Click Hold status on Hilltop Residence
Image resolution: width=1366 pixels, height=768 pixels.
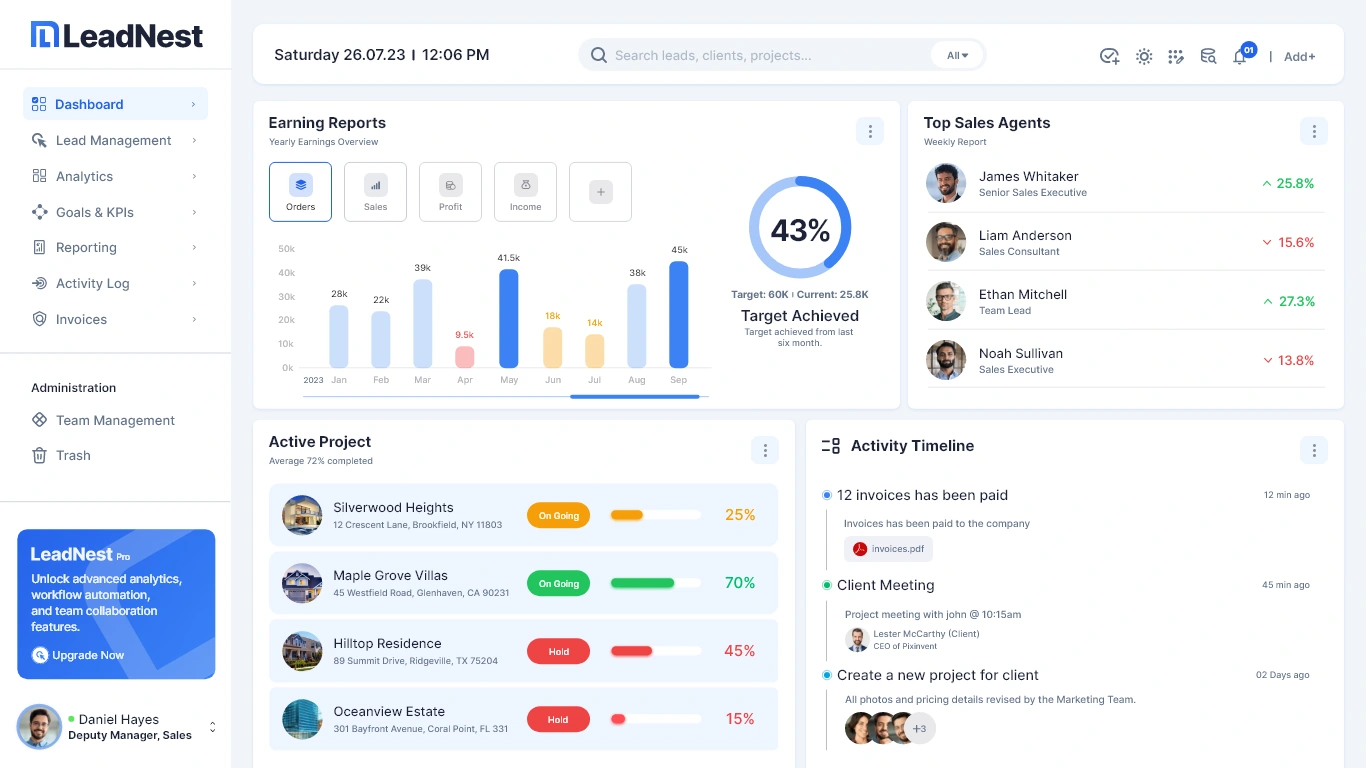point(558,651)
